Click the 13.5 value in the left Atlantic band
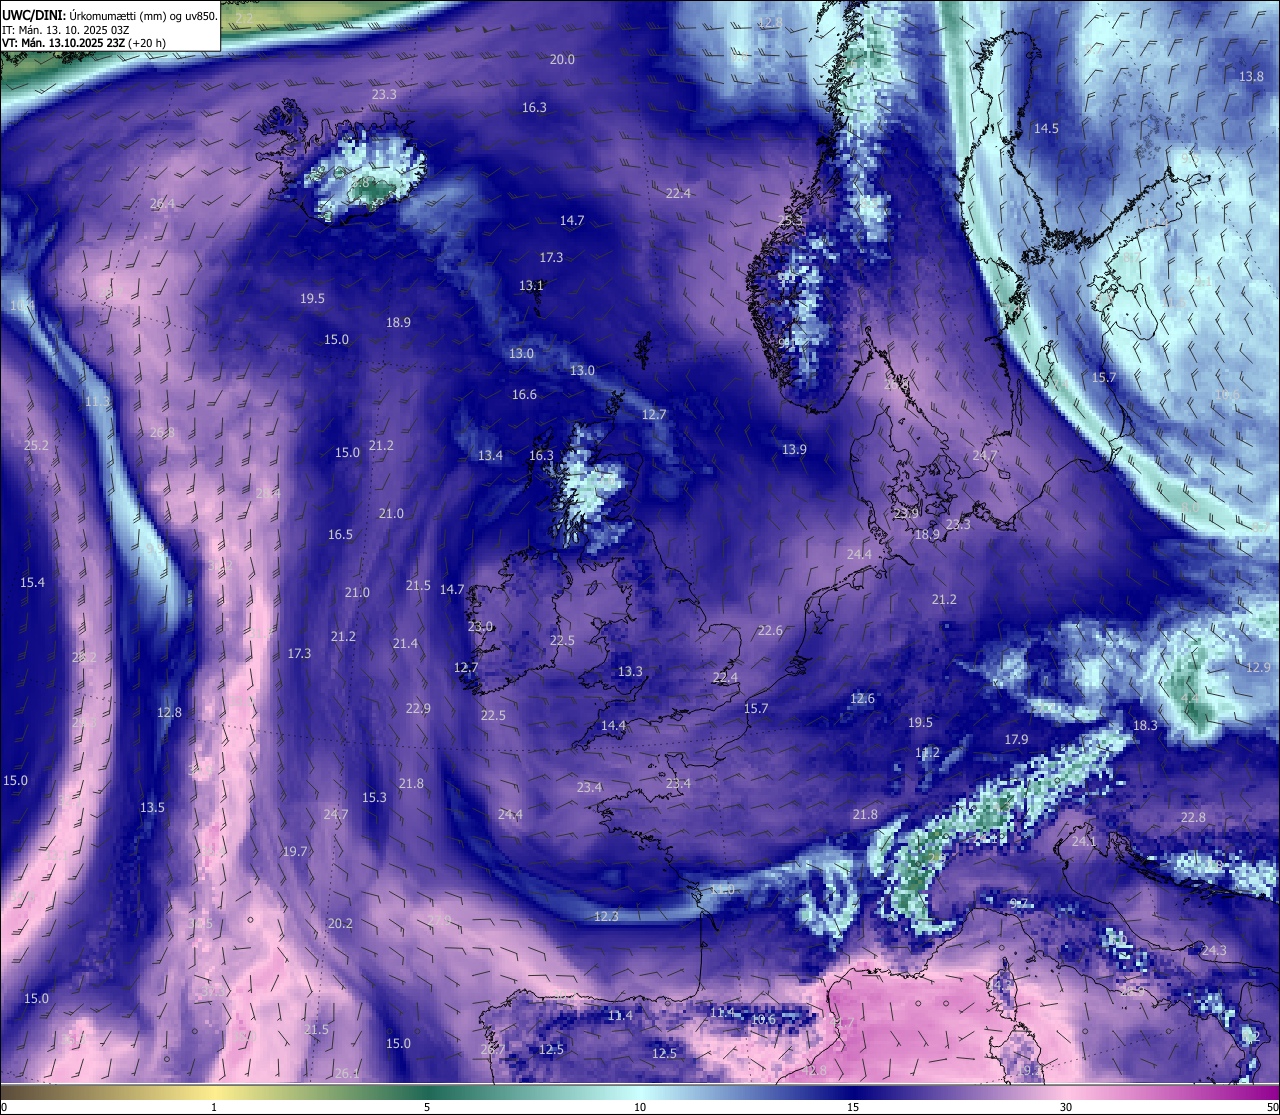 click(152, 807)
